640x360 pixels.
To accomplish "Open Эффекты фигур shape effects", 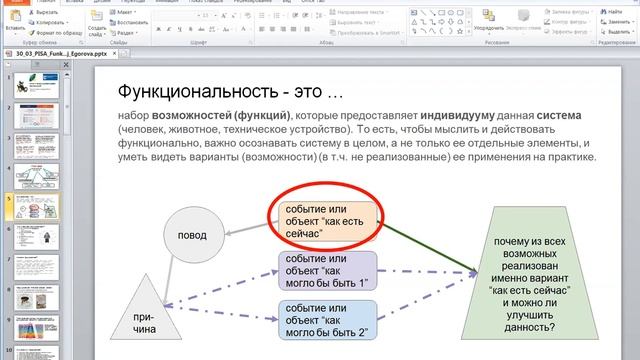I will coord(567,31).
